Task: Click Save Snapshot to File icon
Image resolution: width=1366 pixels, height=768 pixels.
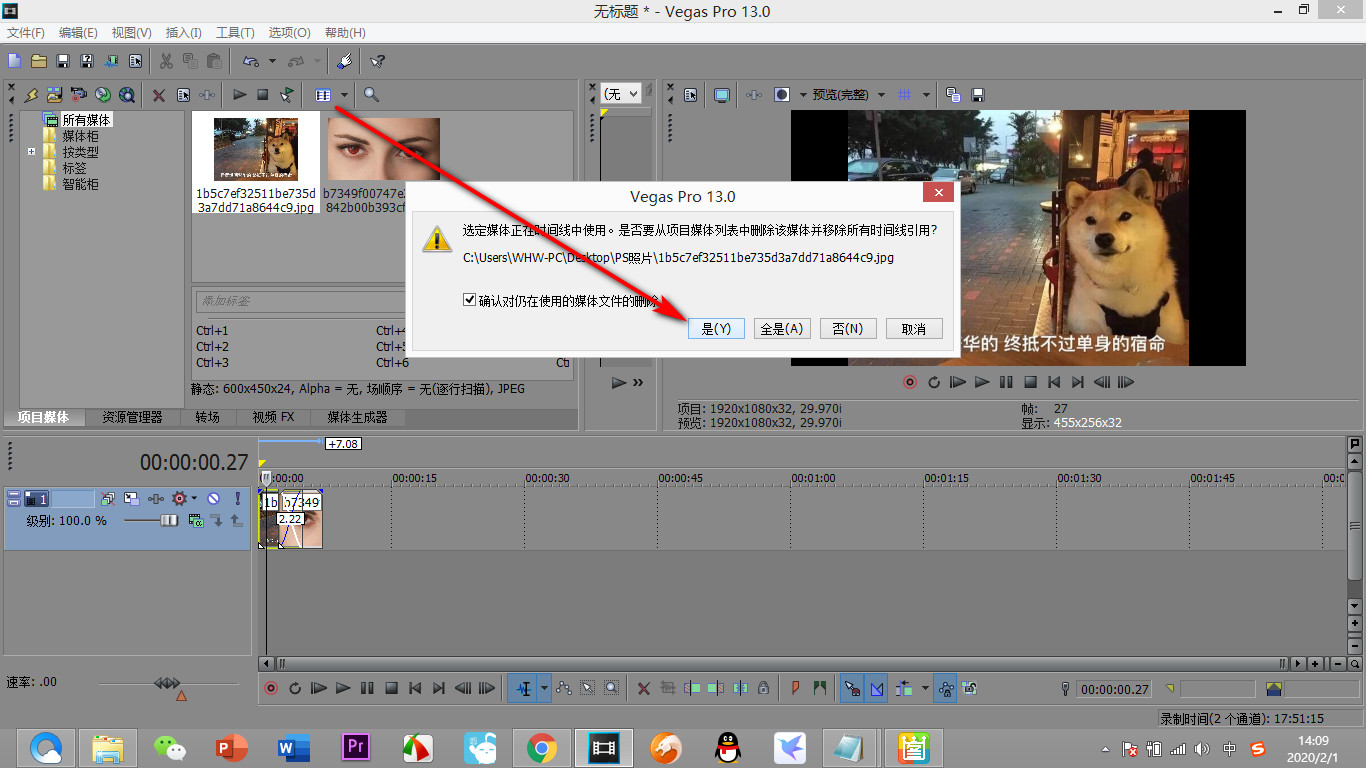Action: [978, 95]
